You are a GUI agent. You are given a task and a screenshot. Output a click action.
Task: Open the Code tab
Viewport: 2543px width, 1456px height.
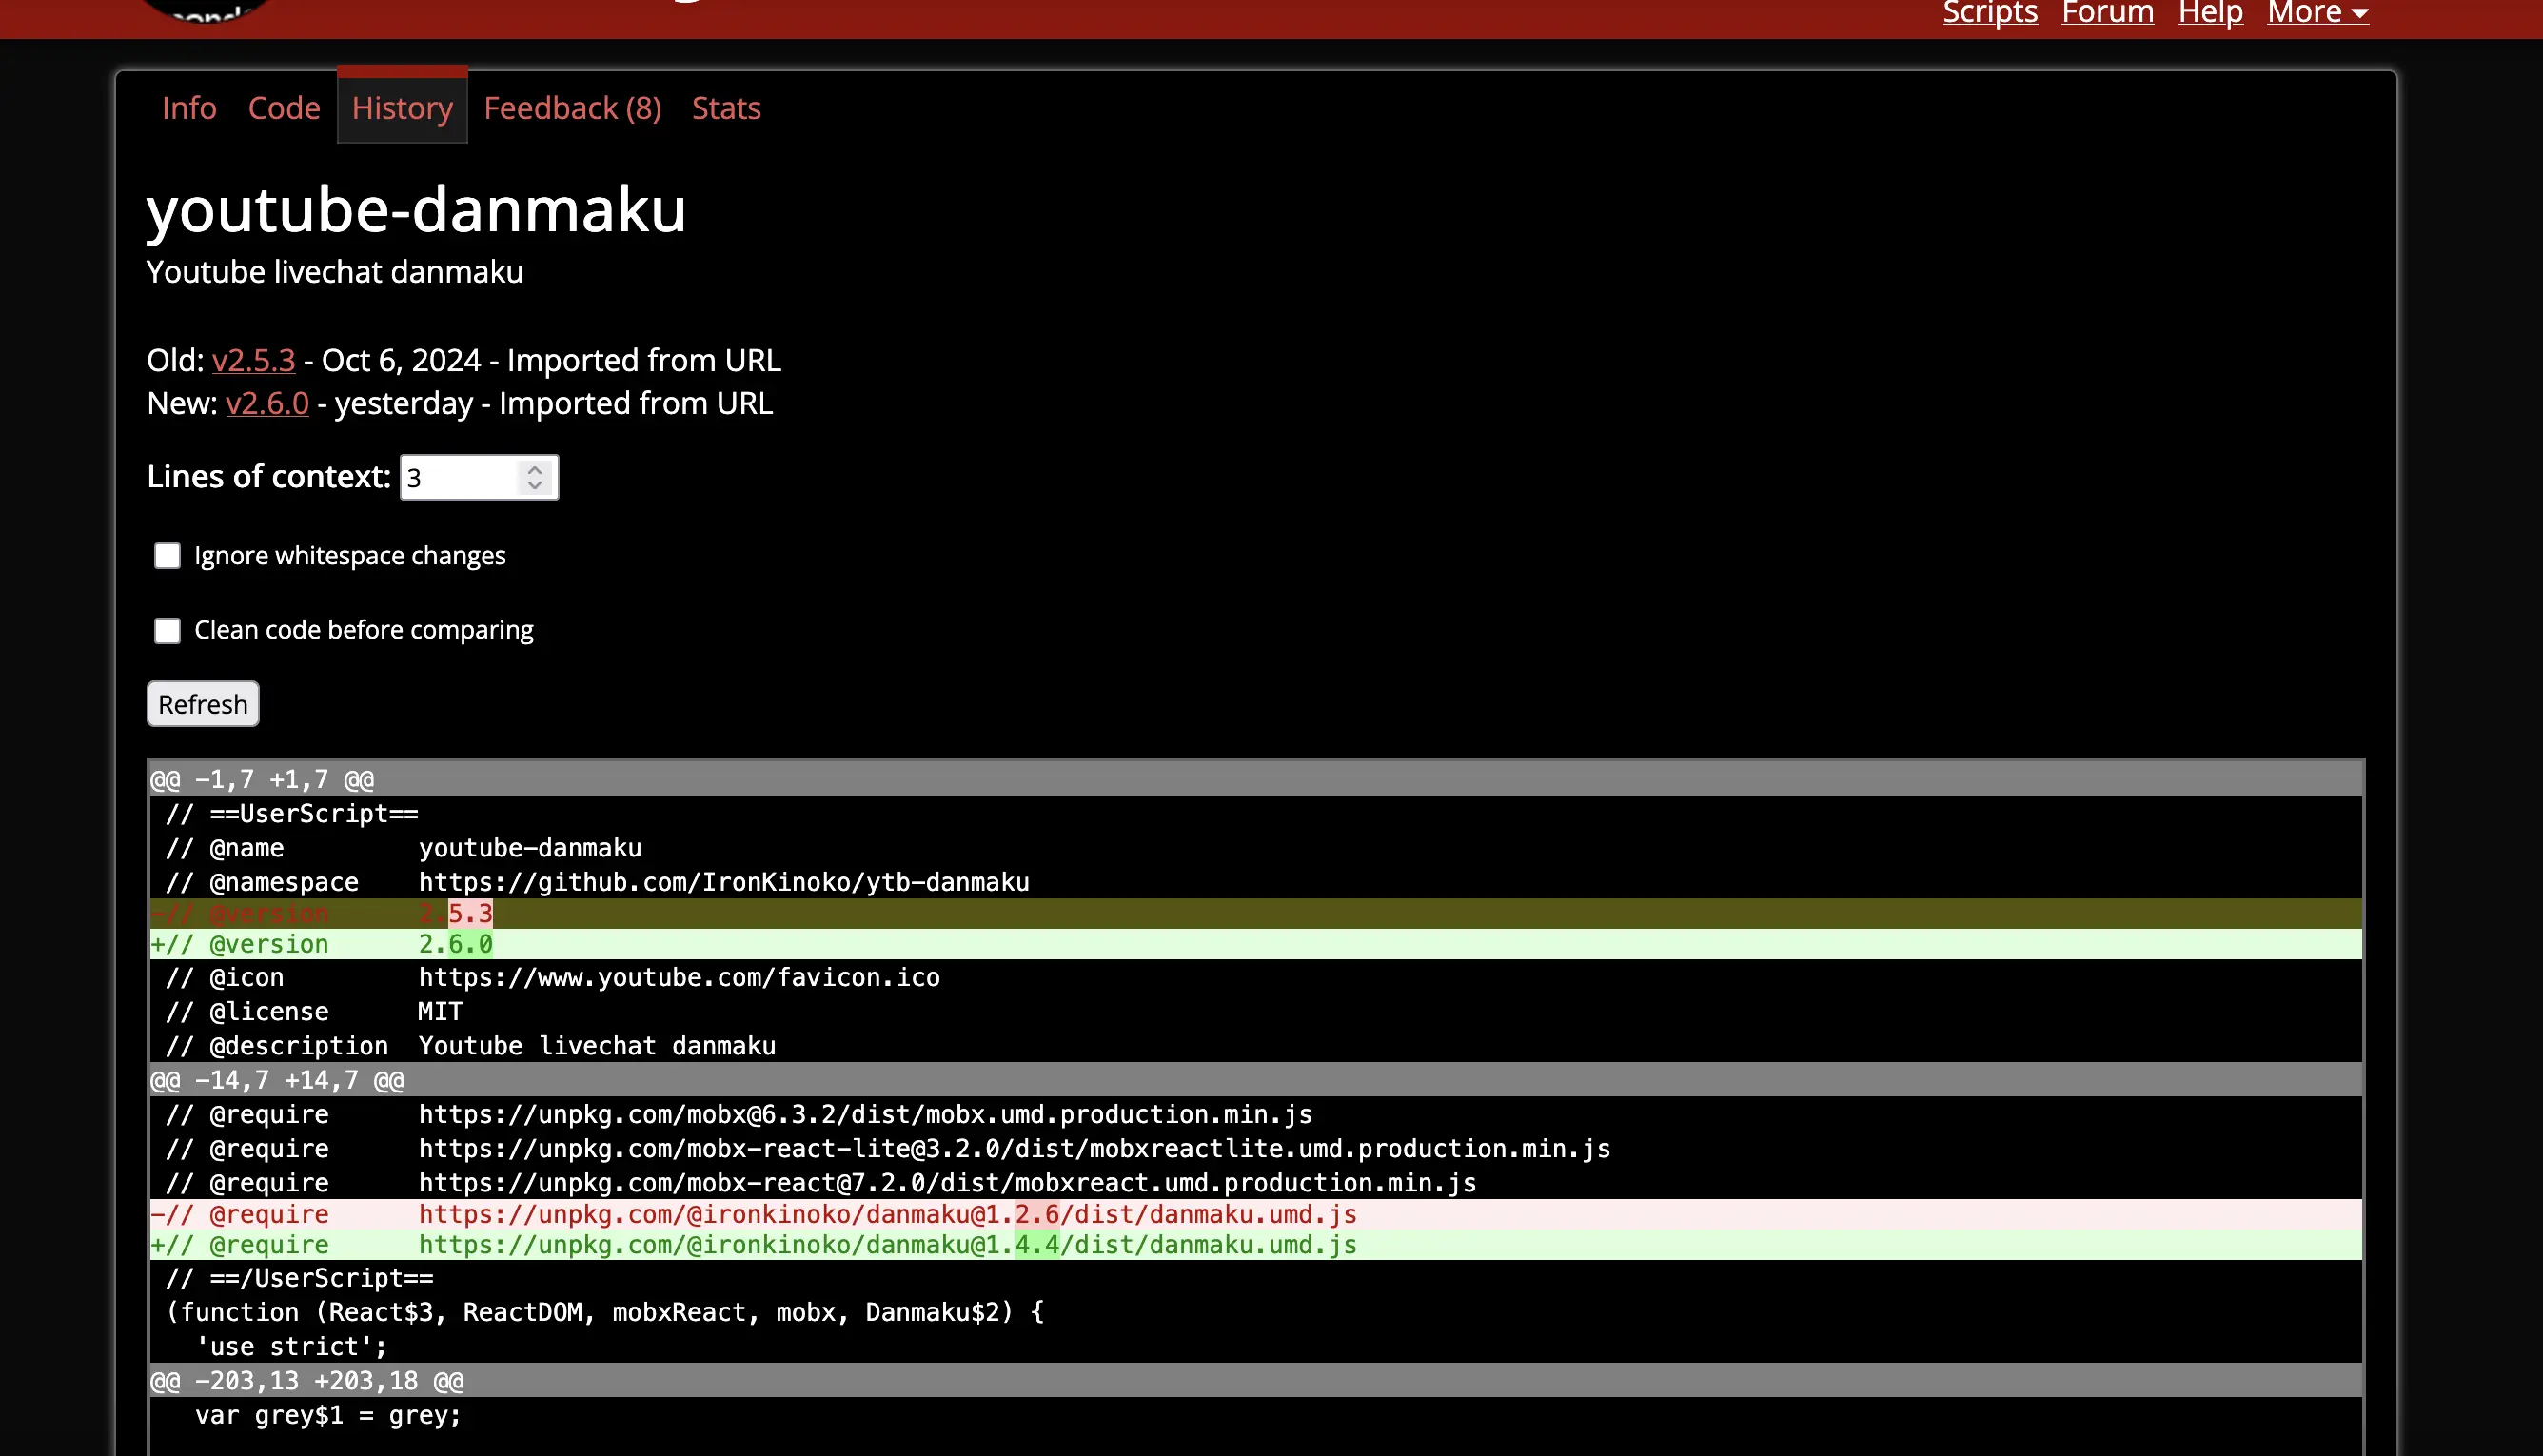pos(284,108)
